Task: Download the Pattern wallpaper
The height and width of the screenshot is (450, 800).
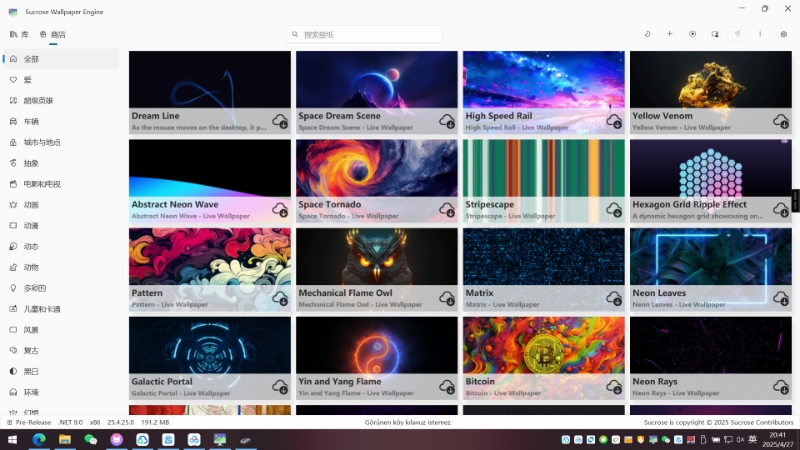Action: (x=280, y=298)
